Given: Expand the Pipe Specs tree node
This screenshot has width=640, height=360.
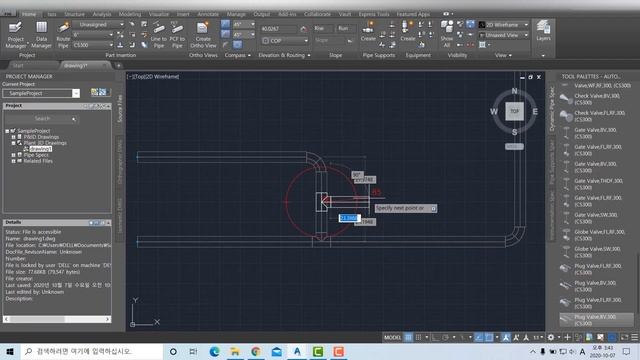Looking at the screenshot, I should 13,155.
